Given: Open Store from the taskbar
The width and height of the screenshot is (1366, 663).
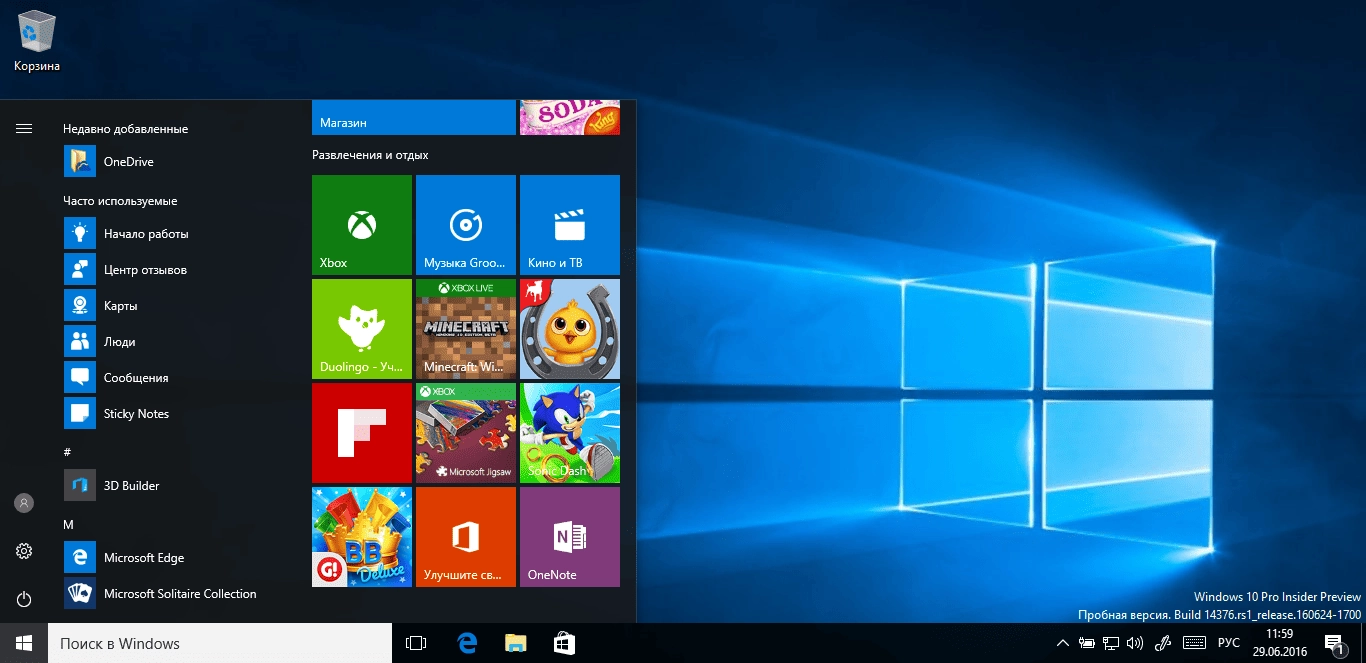Looking at the screenshot, I should tap(564, 643).
